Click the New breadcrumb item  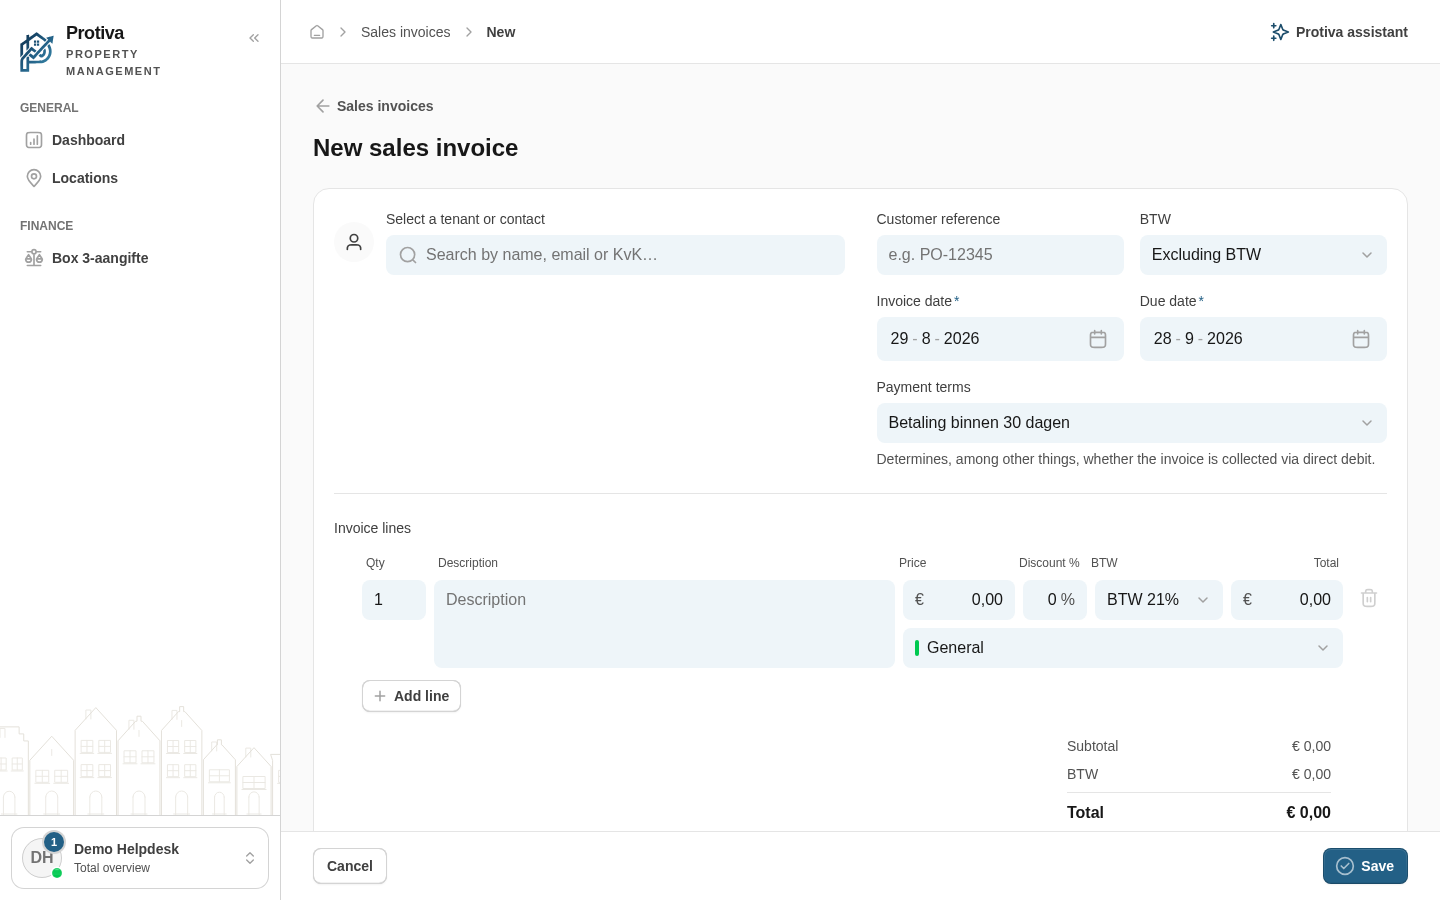click(501, 32)
